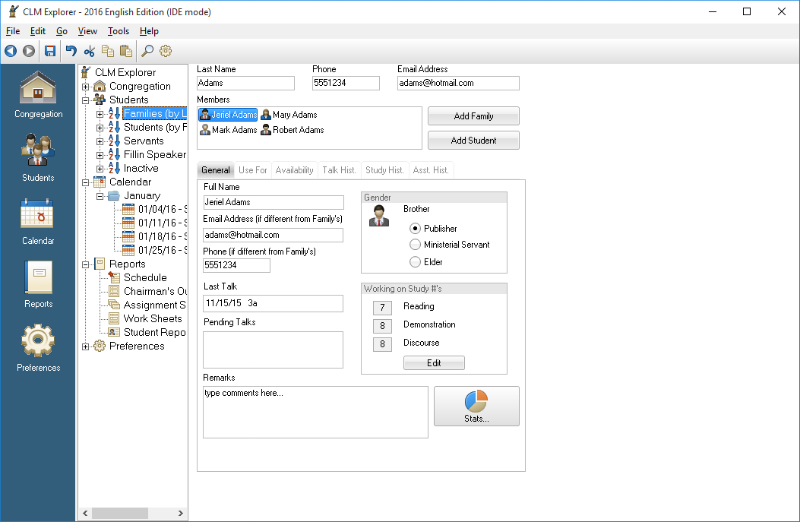Expand the Inactive tree node
Viewport: 800px width, 522px height.
tap(100, 168)
